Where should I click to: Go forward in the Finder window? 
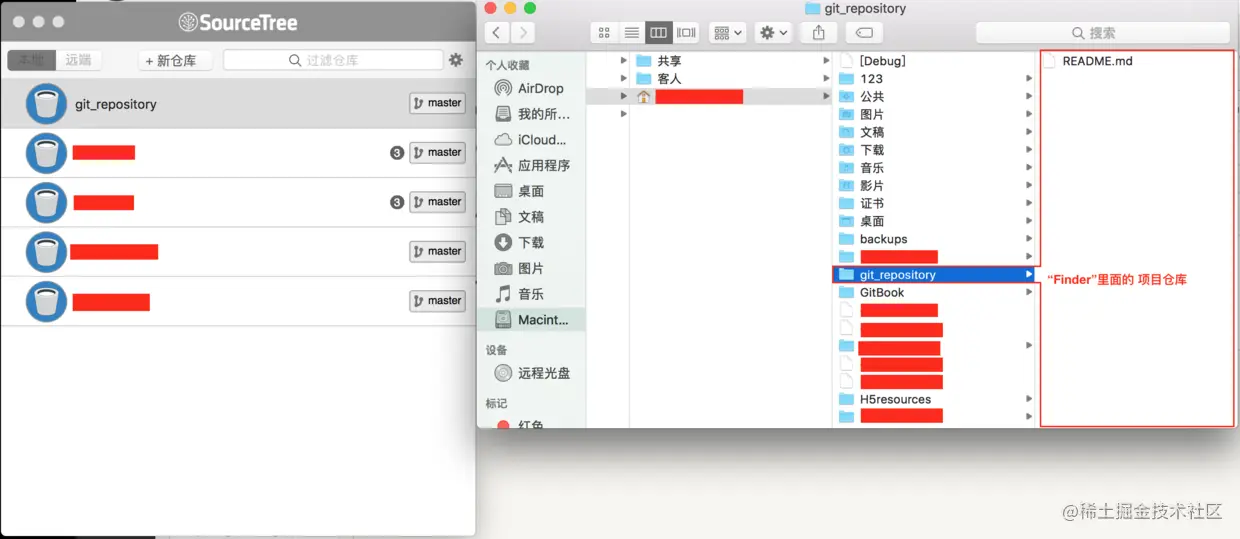[522, 33]
